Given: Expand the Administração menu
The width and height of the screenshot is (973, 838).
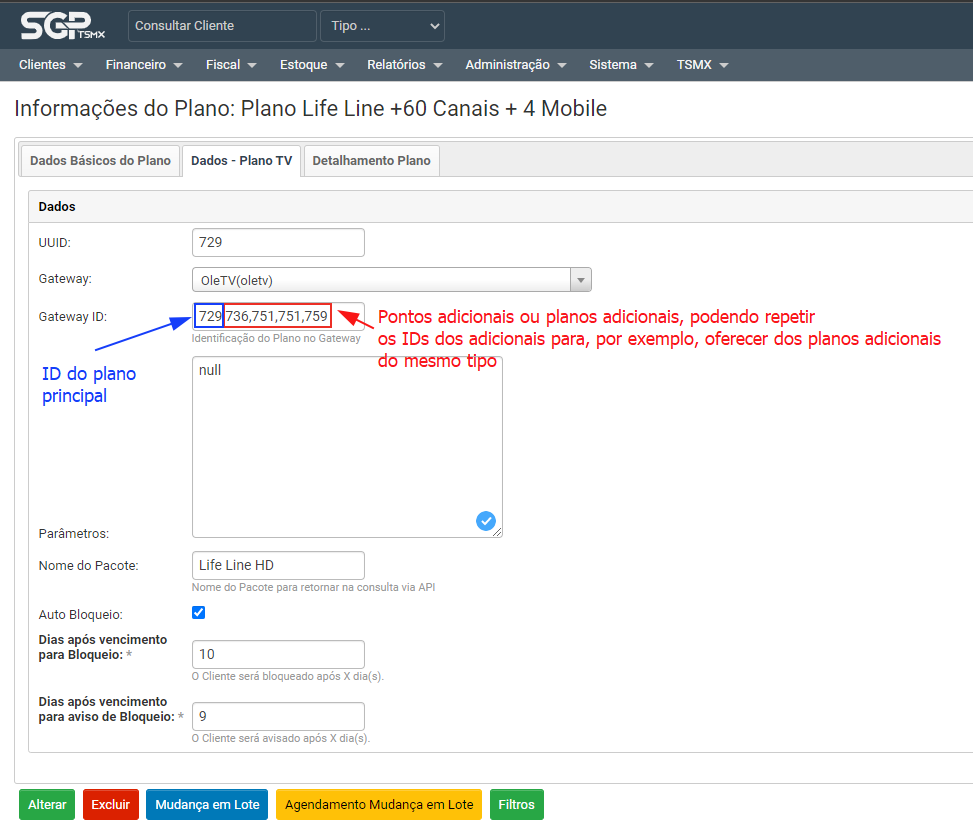Looking at the screenshot, I should click(x=515, y=65).
